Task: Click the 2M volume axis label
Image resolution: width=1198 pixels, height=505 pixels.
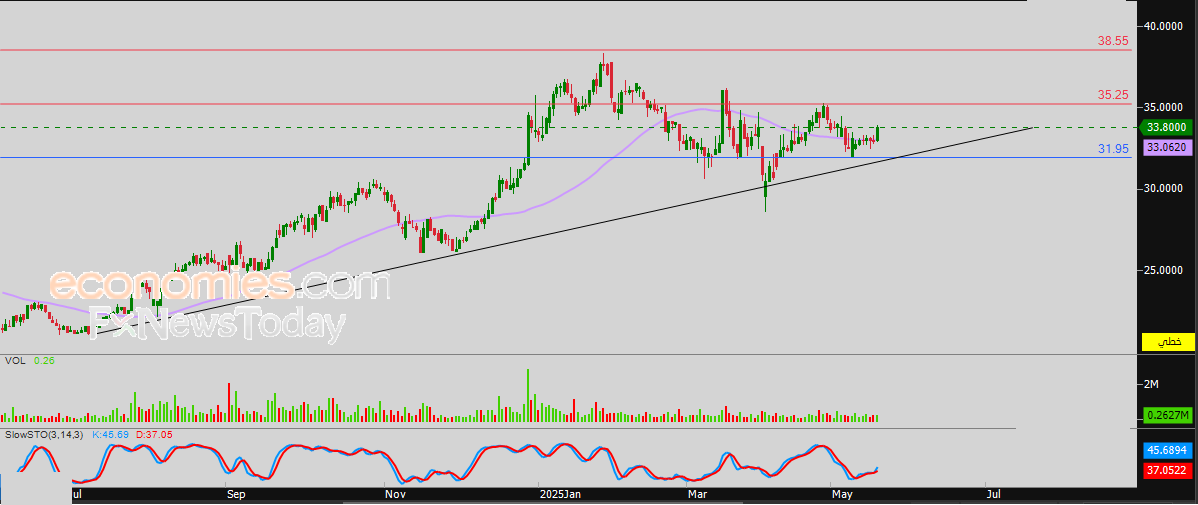Action: pyautogui.click(x=1151, y=384)
